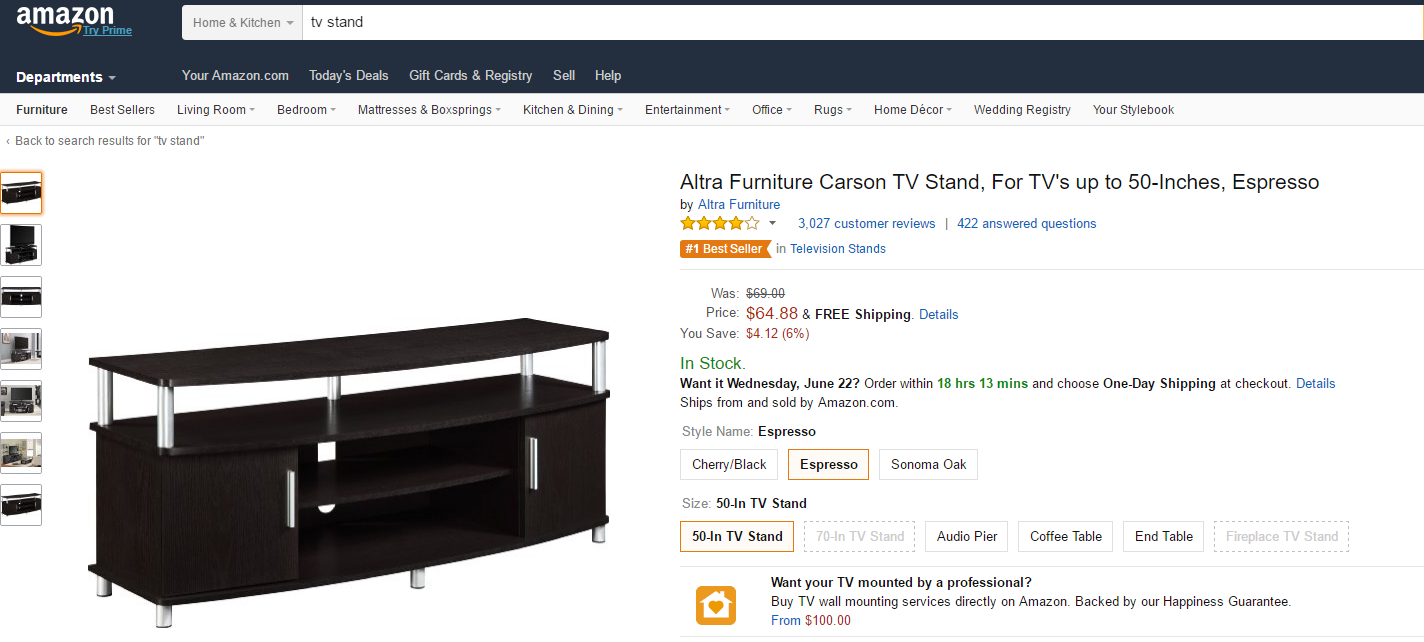Click the star rating icons

tap(719, 223)
